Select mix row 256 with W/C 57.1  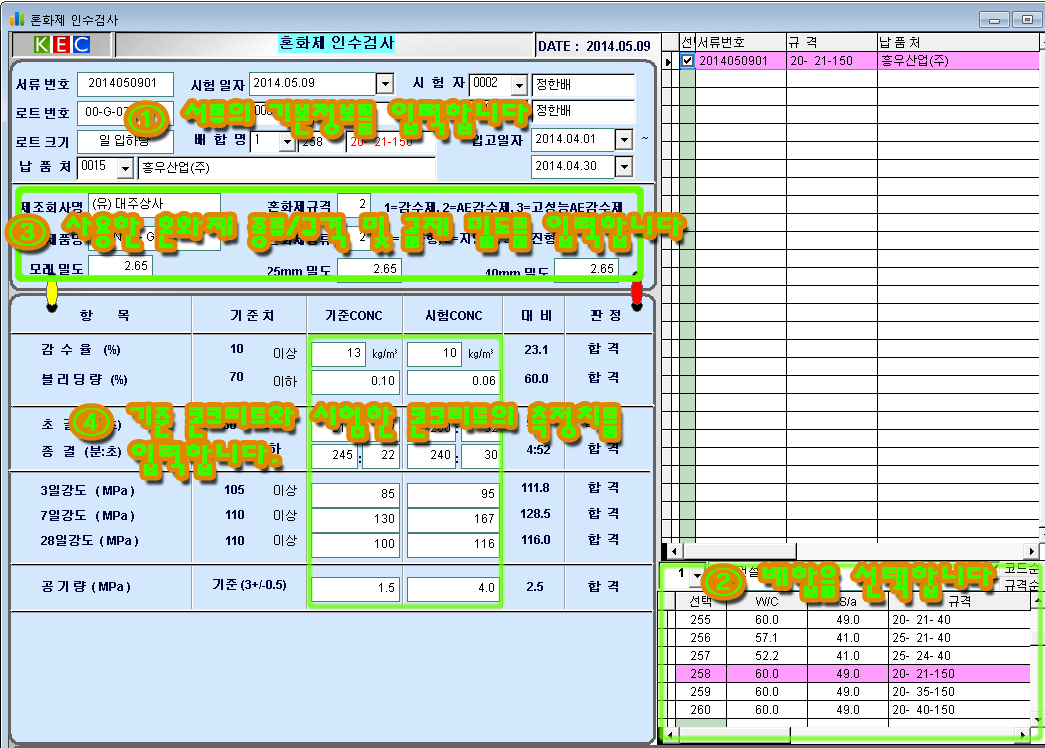853,638
